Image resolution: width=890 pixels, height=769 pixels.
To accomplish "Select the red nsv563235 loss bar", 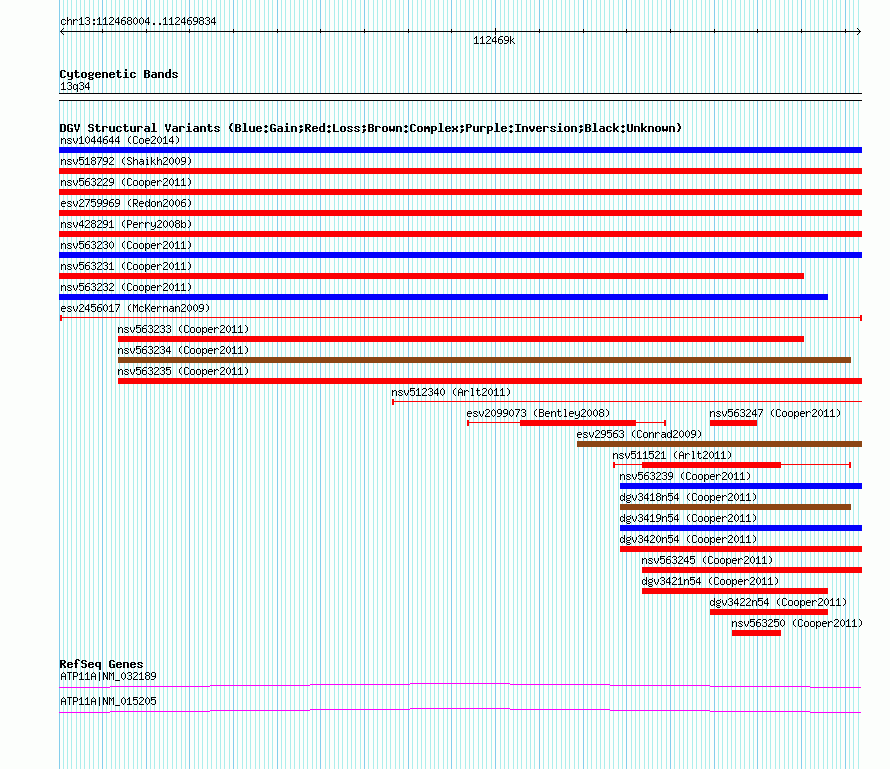I will [490, 381].
